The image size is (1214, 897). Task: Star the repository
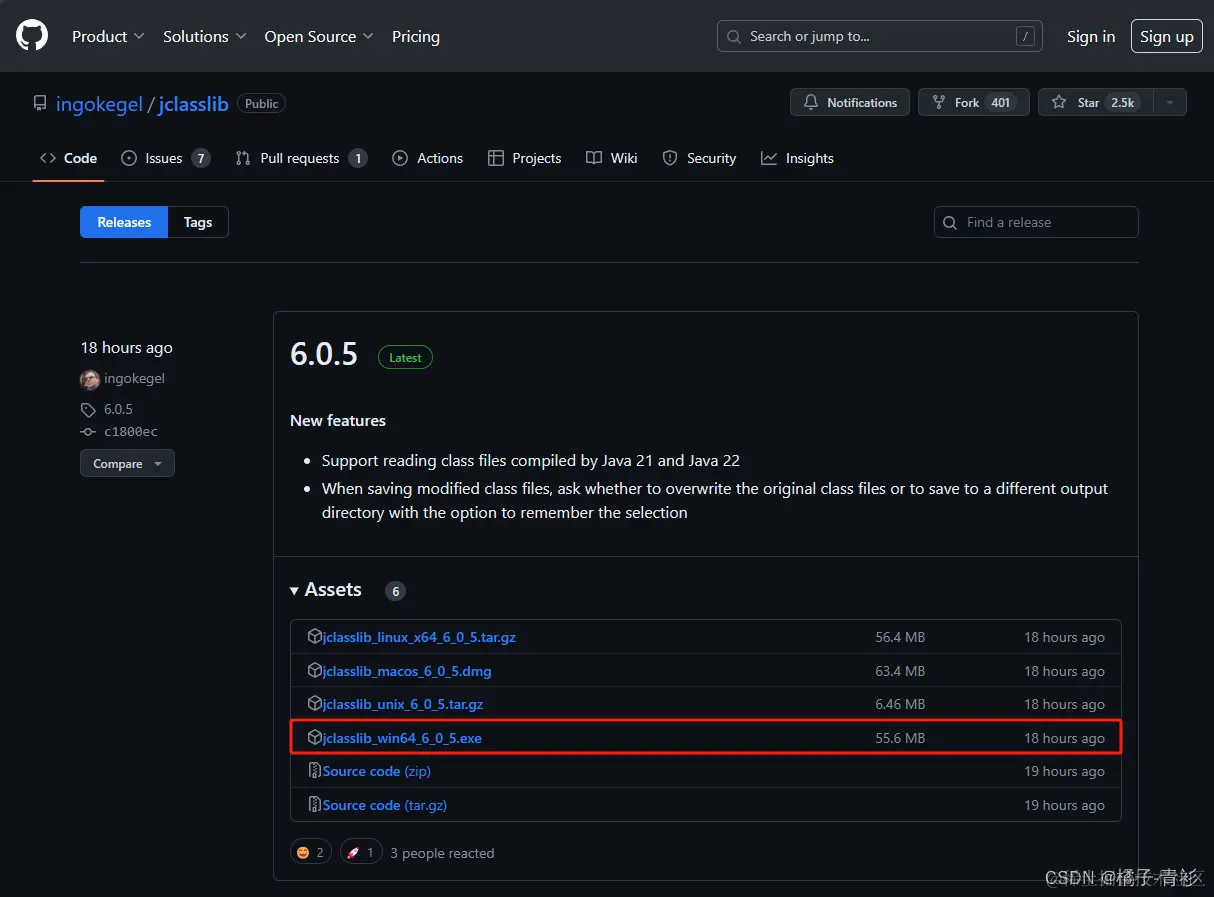(x=1095, y=102)
